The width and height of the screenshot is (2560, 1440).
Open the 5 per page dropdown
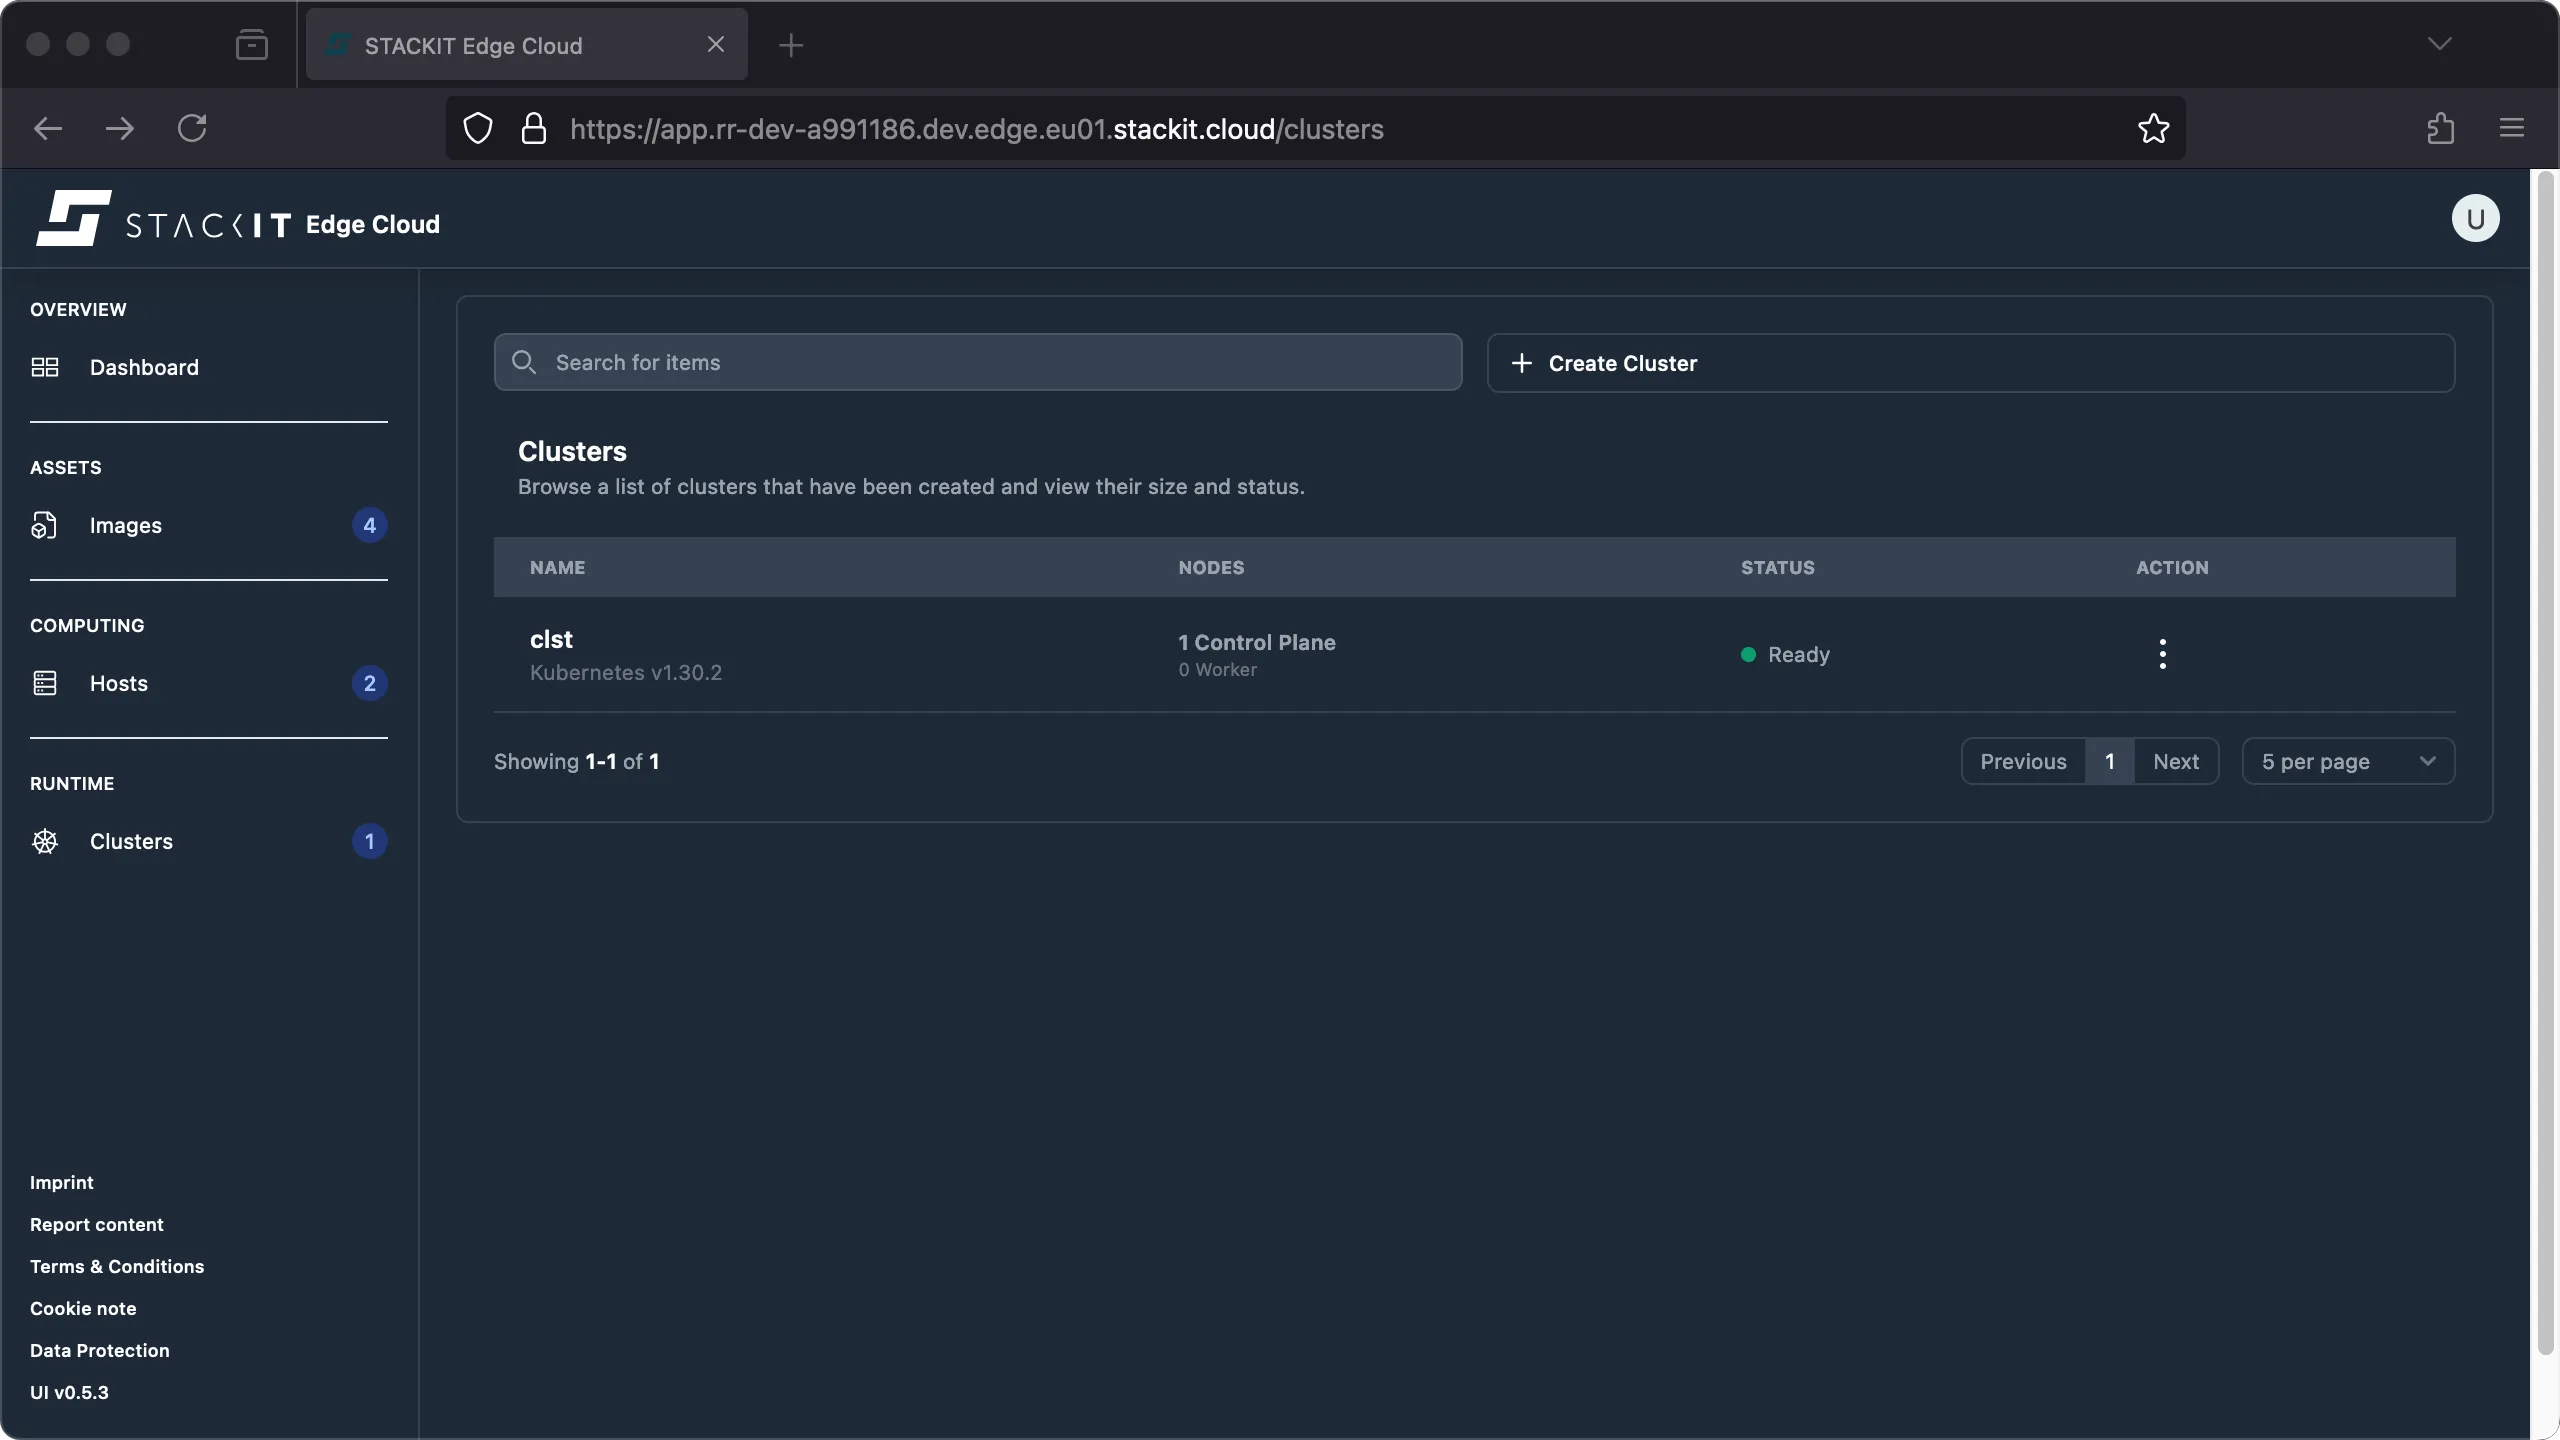[2346, 760]
